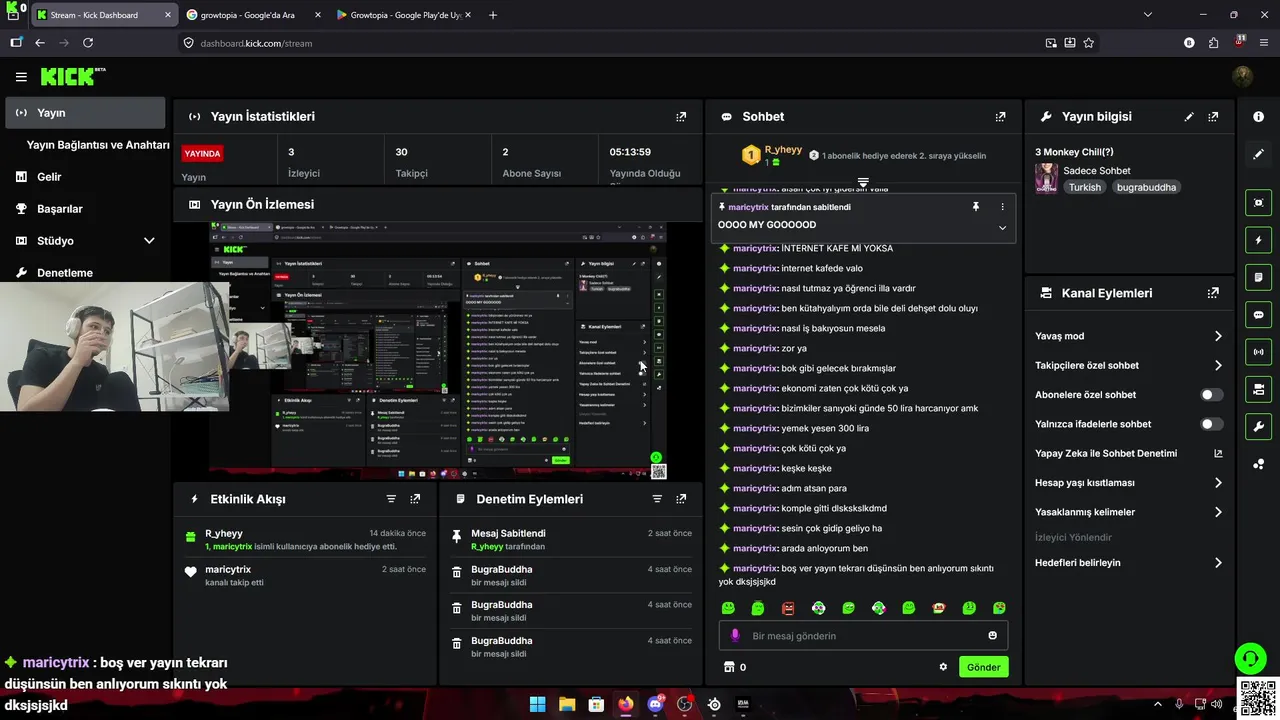Click the pencil icon in right sidebar
The height and width of the screenshot is (720, 1280).
pyautogui.click(x=1258, y=154)
